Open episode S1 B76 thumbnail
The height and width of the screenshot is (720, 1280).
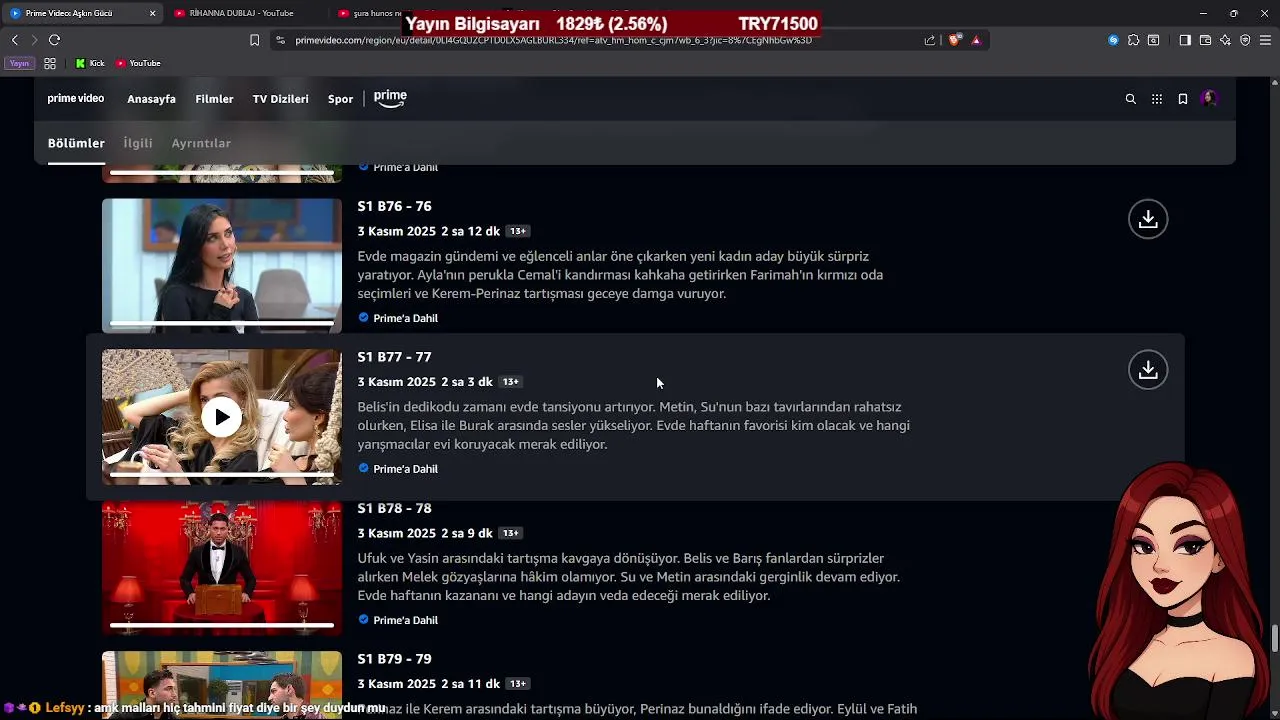pos(221,266)
